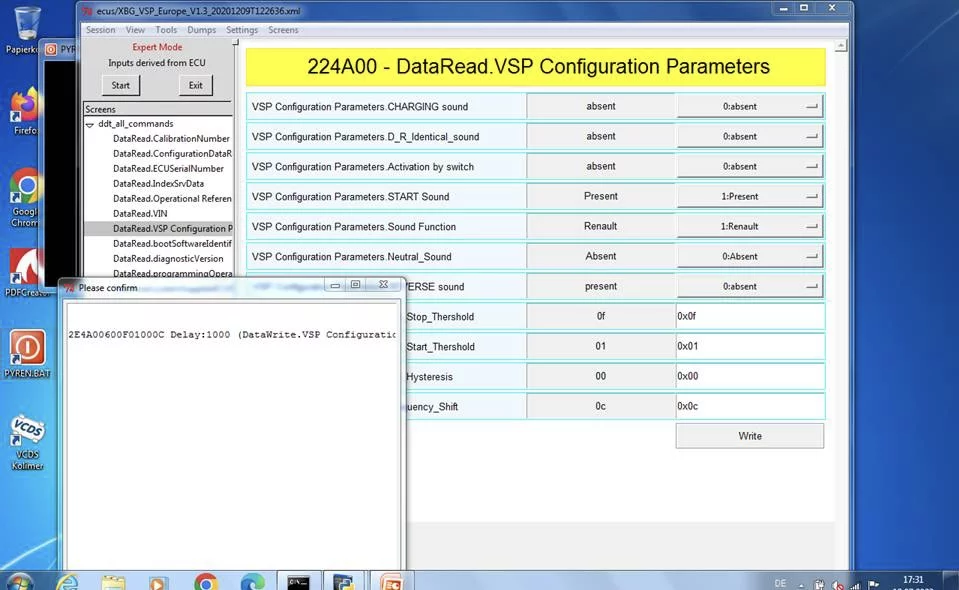Click the 2E4A00600F01000C command text line

(x=232, y=334)
